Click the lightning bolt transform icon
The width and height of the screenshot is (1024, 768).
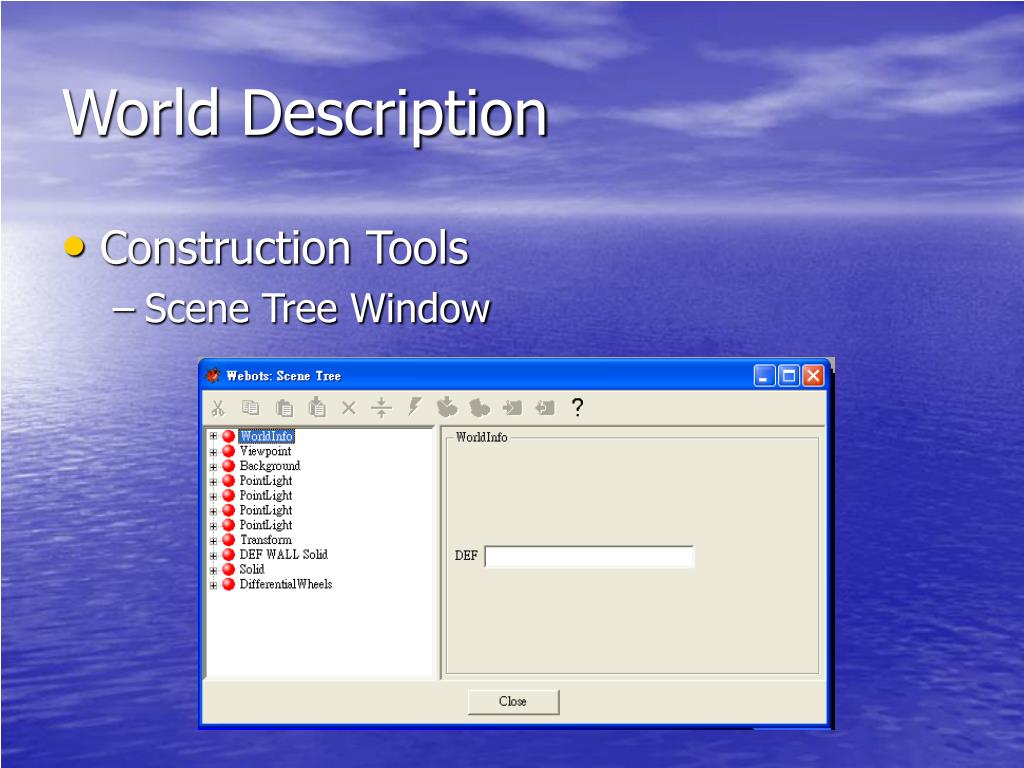414,406
